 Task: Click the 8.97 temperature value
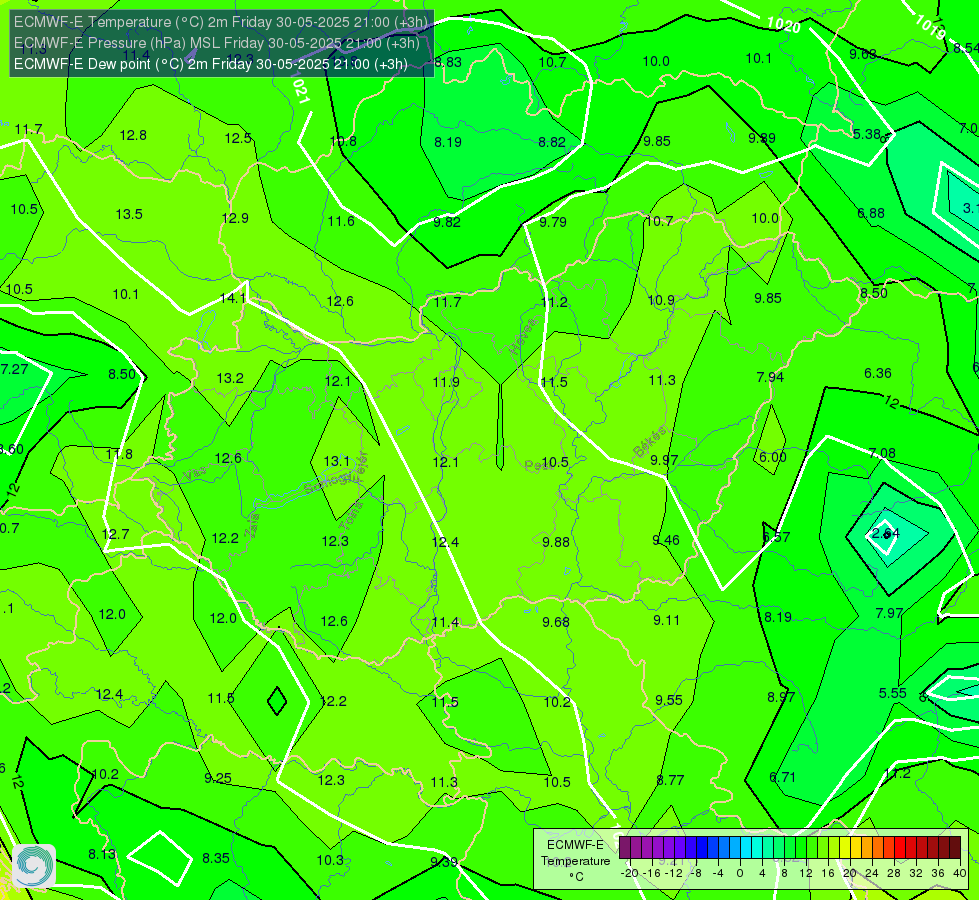click(781, 697)
